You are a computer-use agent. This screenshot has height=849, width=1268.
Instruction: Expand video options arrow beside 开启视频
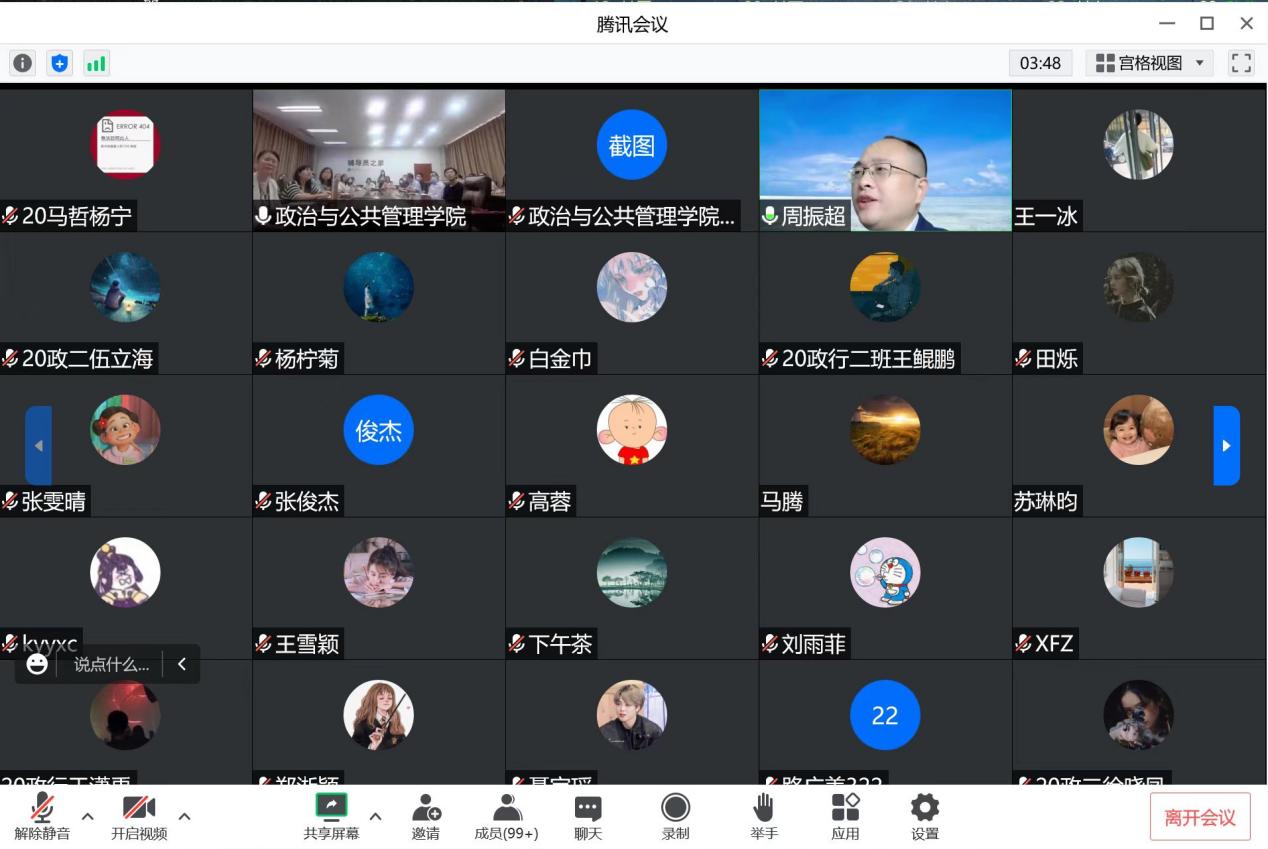tap(184, 816)
